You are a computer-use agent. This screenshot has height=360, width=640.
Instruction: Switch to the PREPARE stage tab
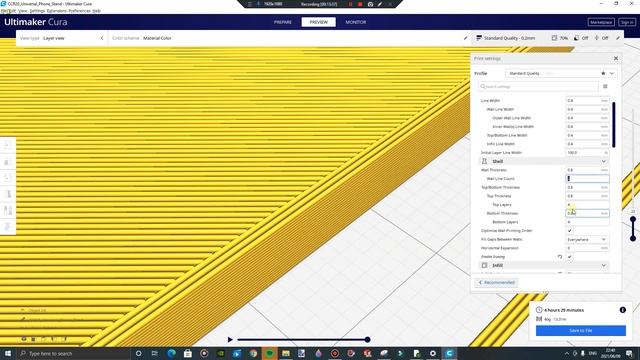pos(282,22)
